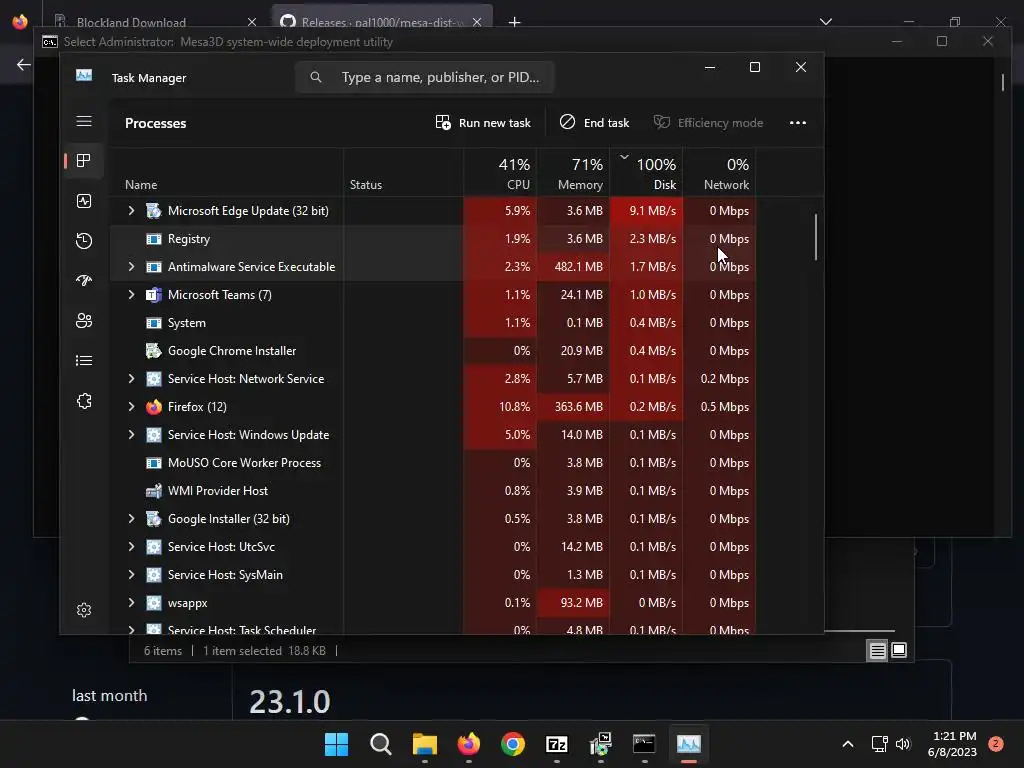
Task: Expand the Microsoft Teams (7) group
Action: click(x=131, y=295)
